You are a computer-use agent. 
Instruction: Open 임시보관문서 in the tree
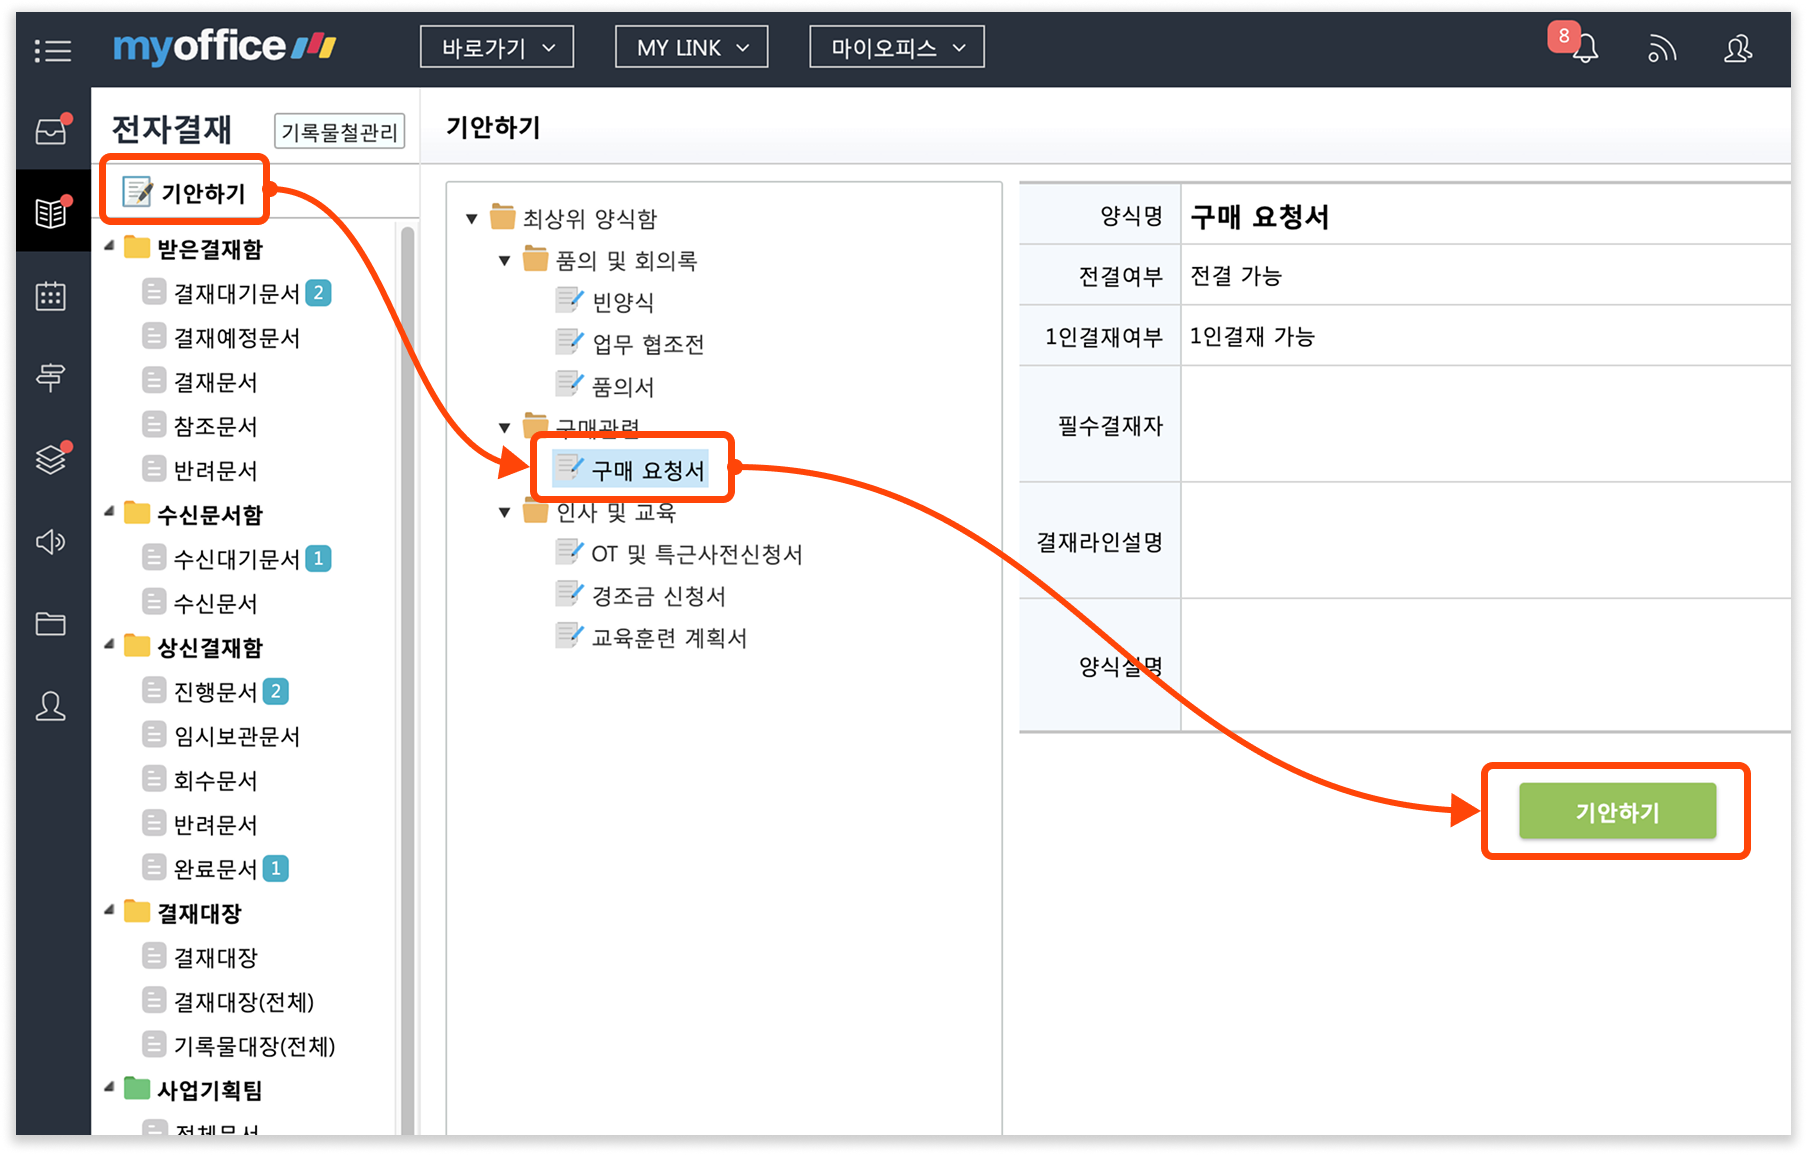click(237, 736)
